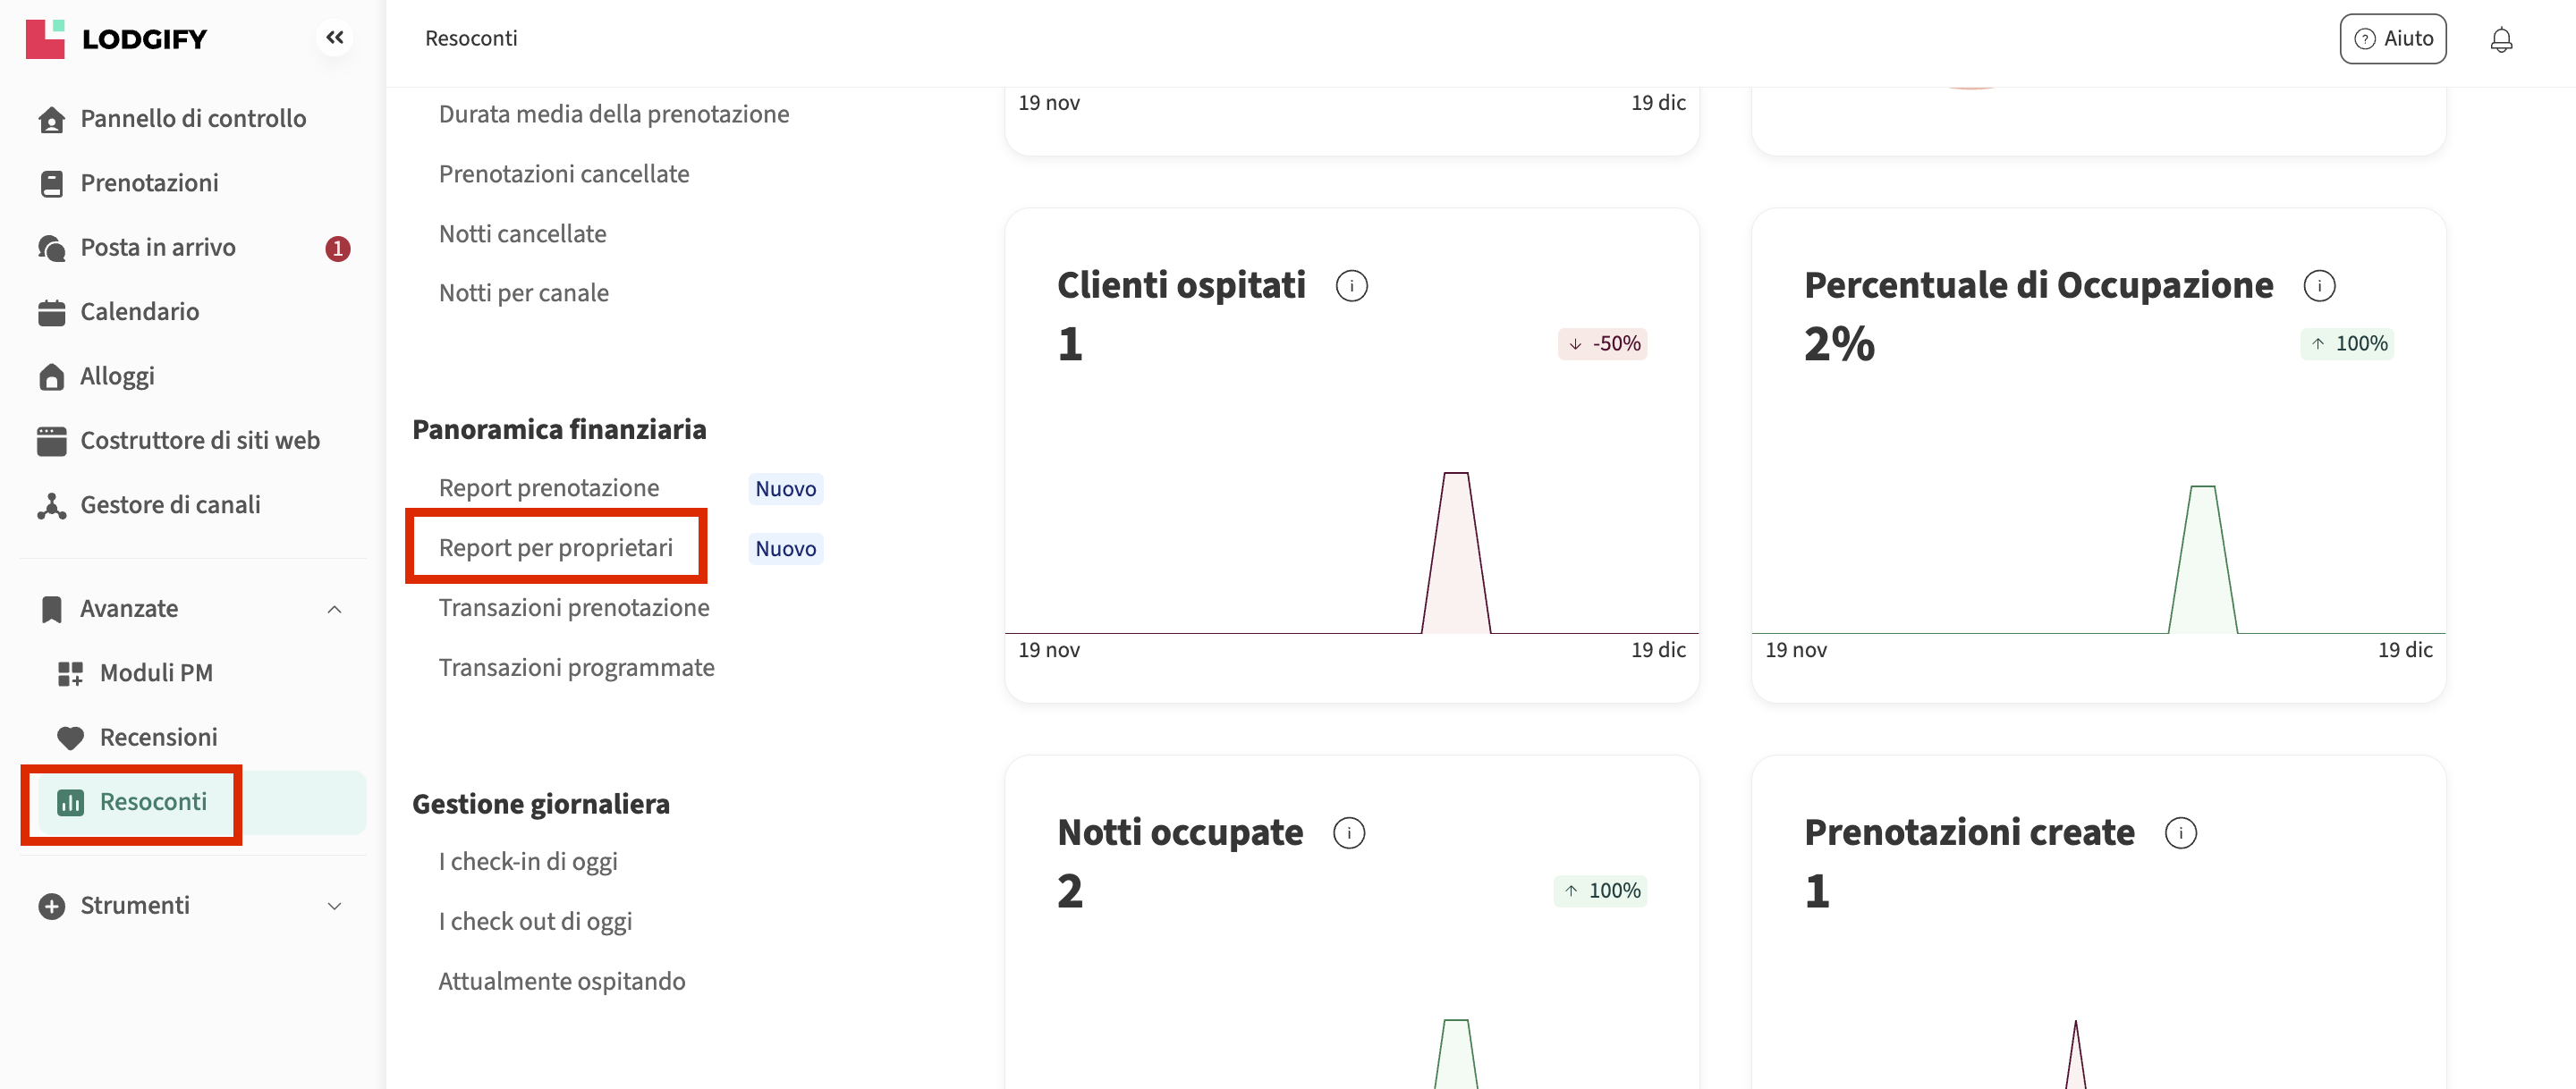2576x1089 pixels.
Task: Click the Recensioni heart icon
Action: pyautogui.click(x=70, y=738)
